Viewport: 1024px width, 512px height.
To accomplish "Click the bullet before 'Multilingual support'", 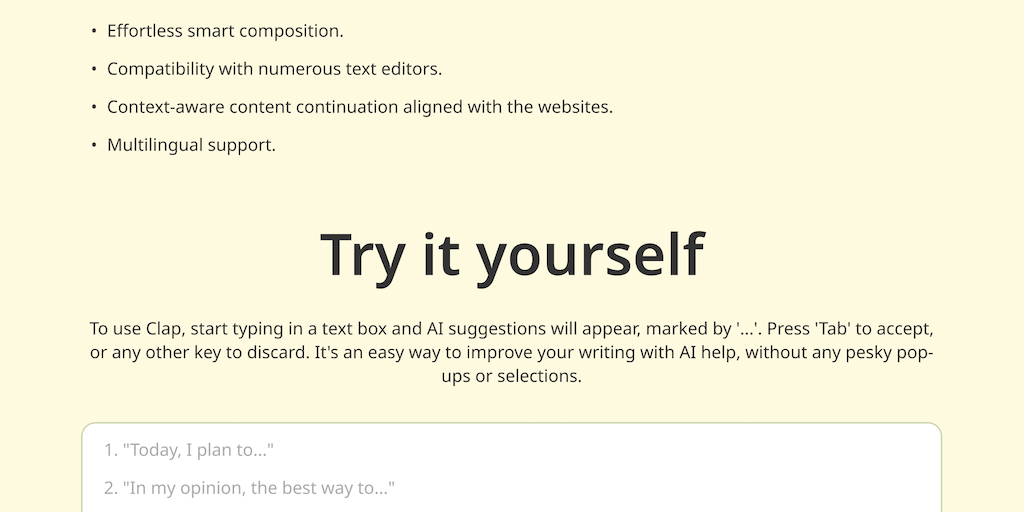I will [x=94, y=145].
